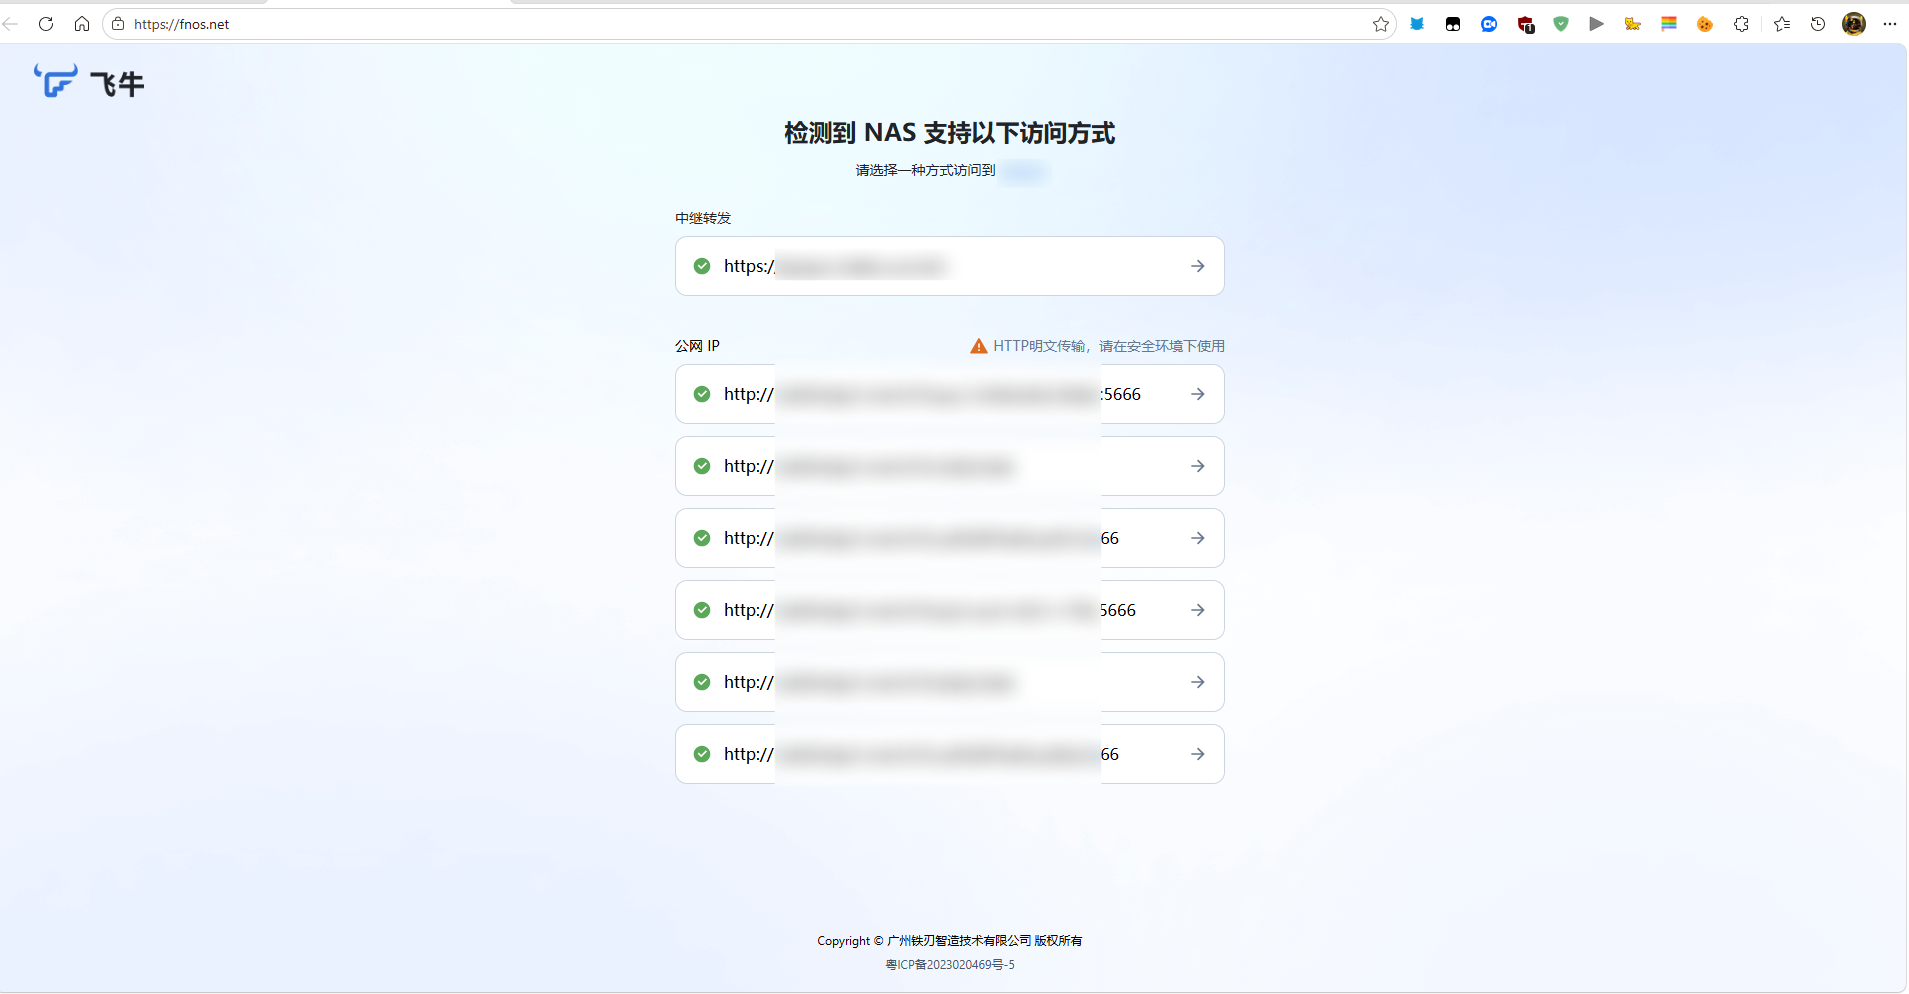
Task: Click the blurred NAS name after 请选择一种方式访问到
Action: coord(1023,171)
